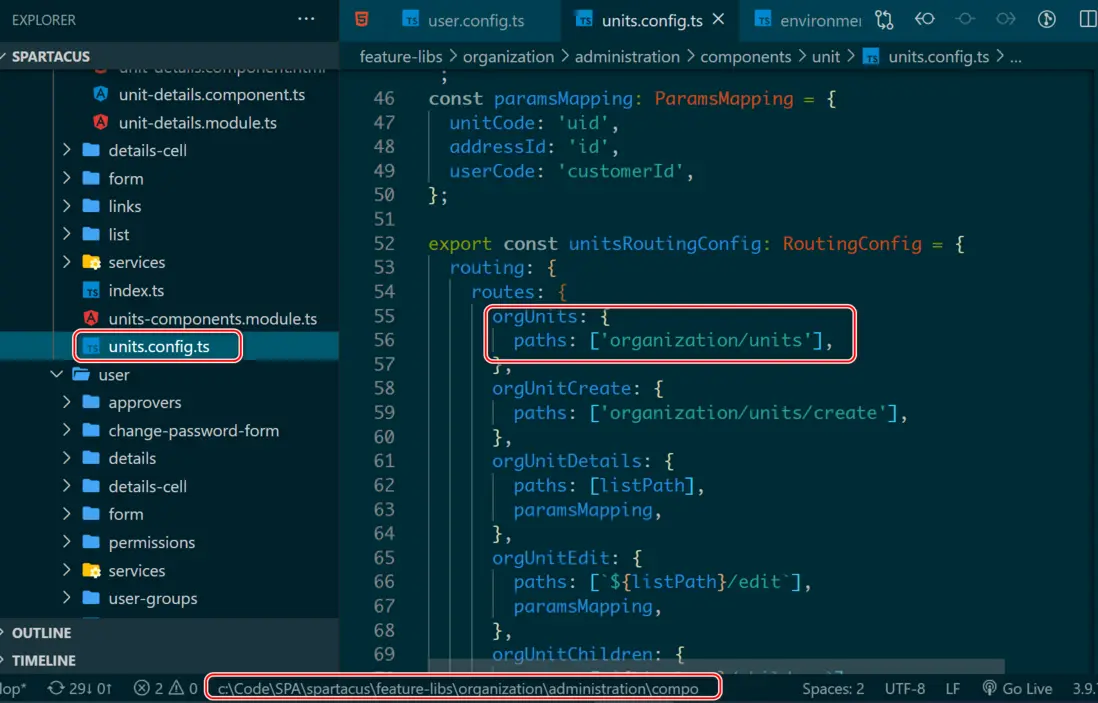Start Go Live server from status bar

coord(1017,689)
